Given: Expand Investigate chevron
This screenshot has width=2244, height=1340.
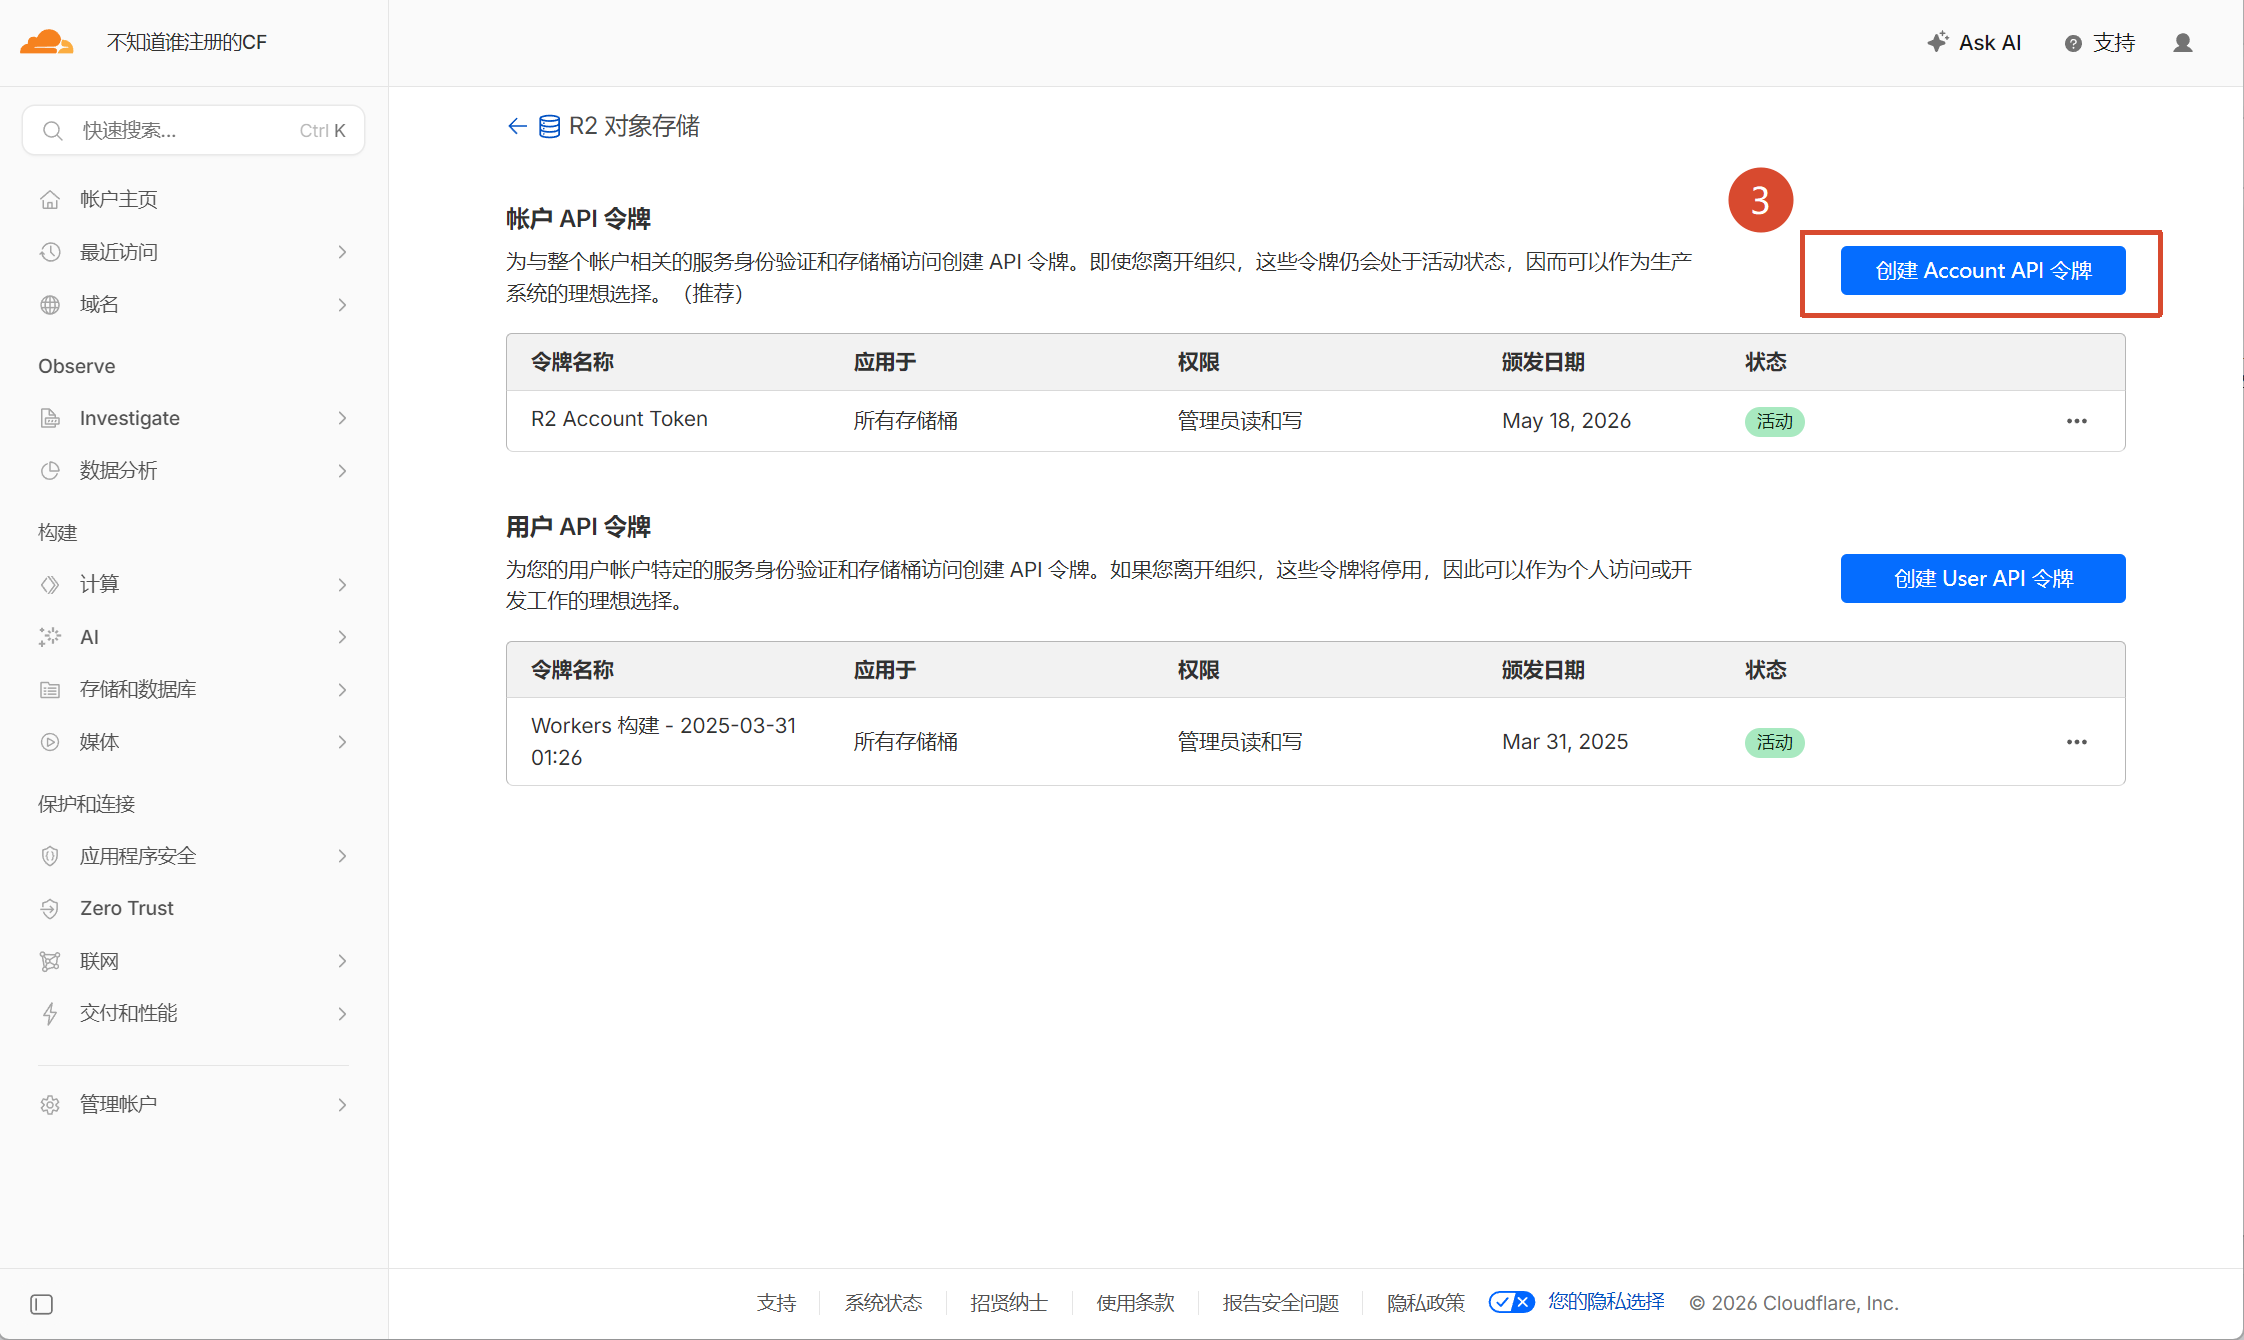Looking at the screenshot, I should click(x=342, y=418).
